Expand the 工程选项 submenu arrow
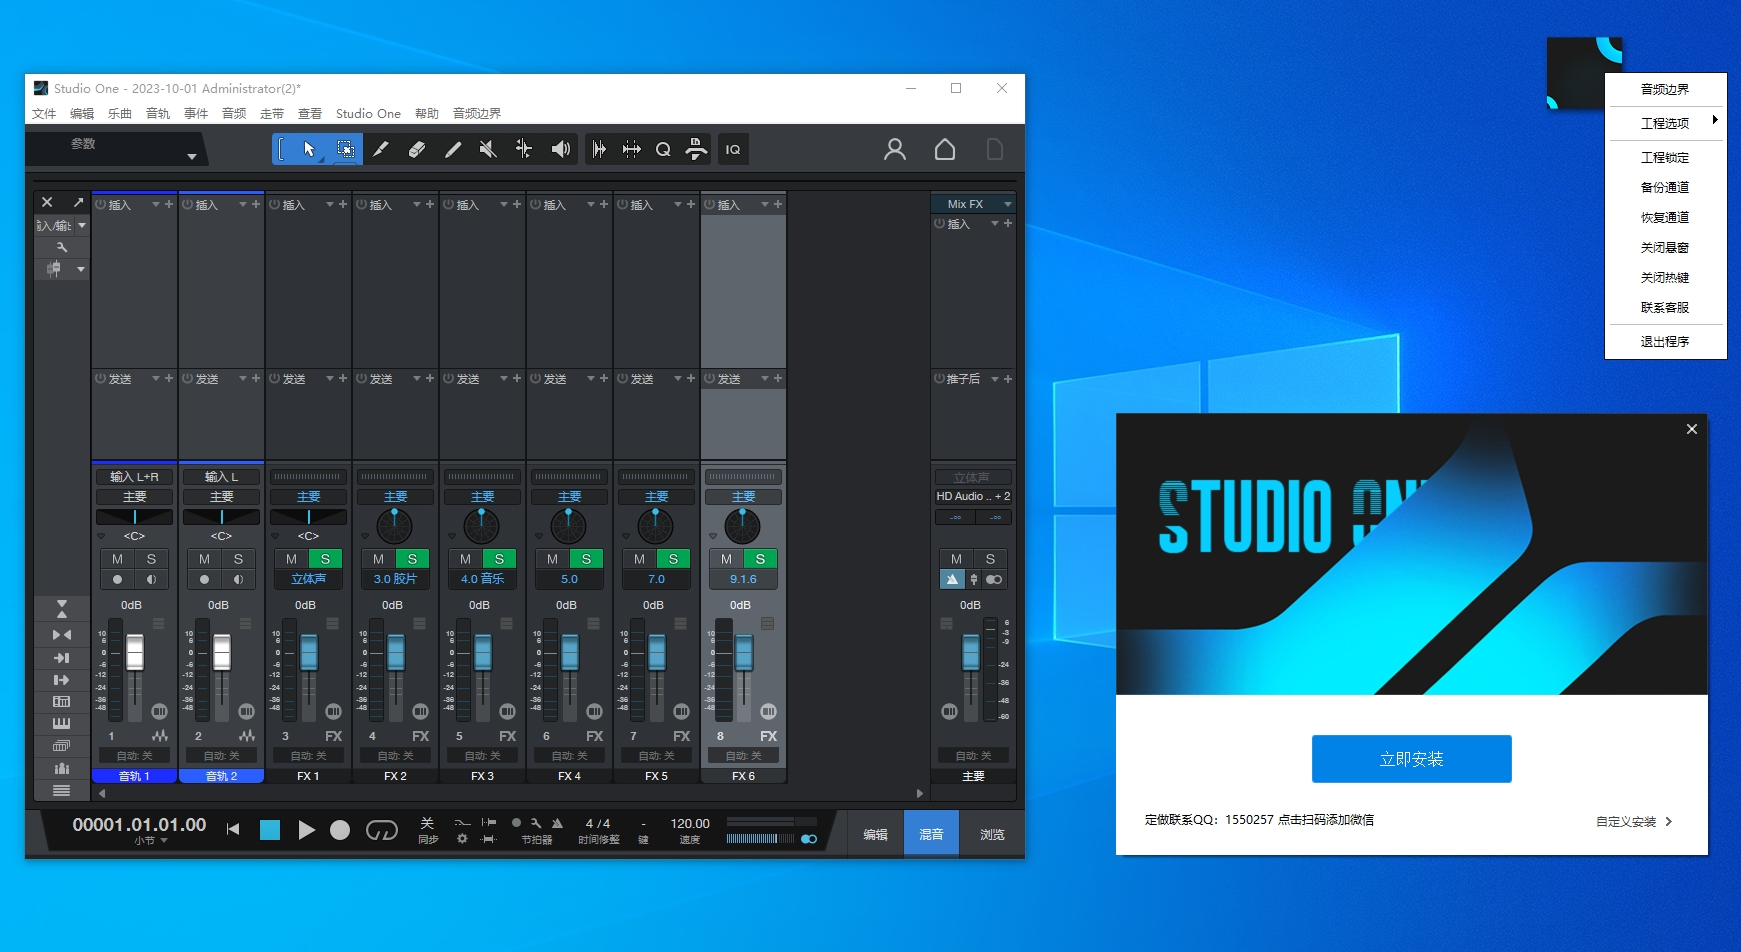The width and height of the screenshot is (1741, 952). click(x=1714, y=120)
